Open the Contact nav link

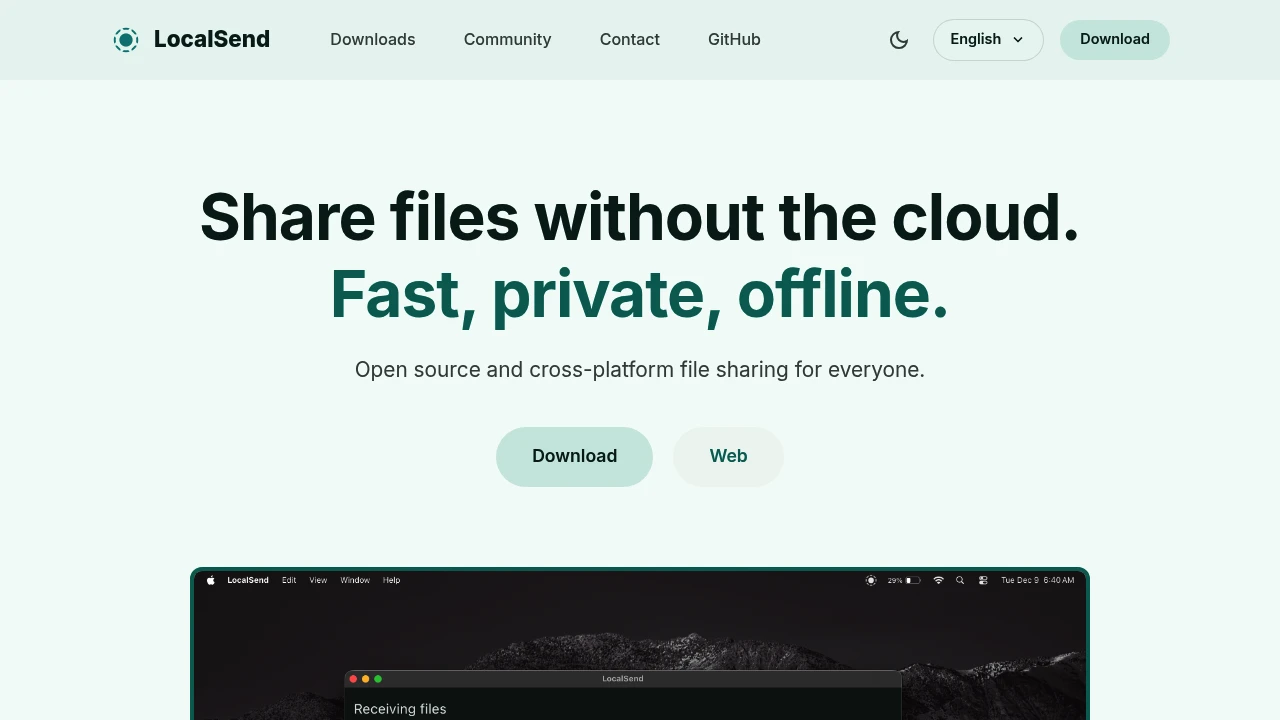(630, 40)
